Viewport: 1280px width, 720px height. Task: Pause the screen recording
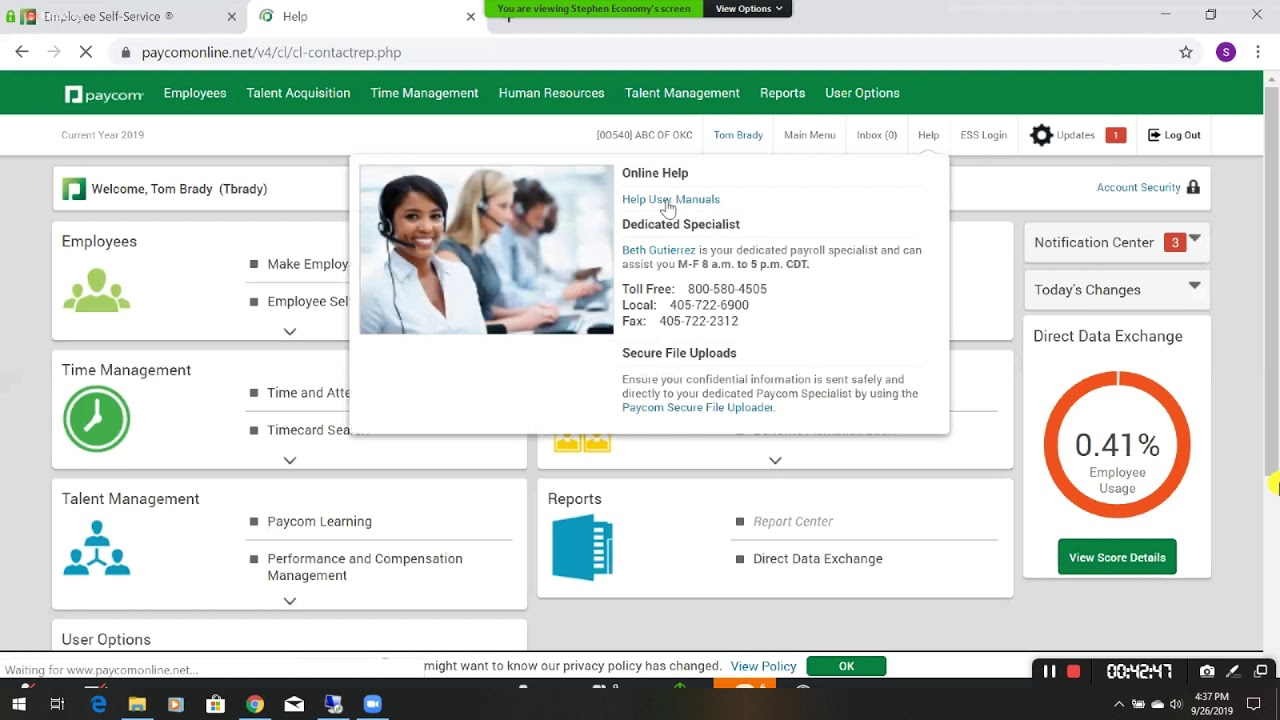coord(1049,671)
